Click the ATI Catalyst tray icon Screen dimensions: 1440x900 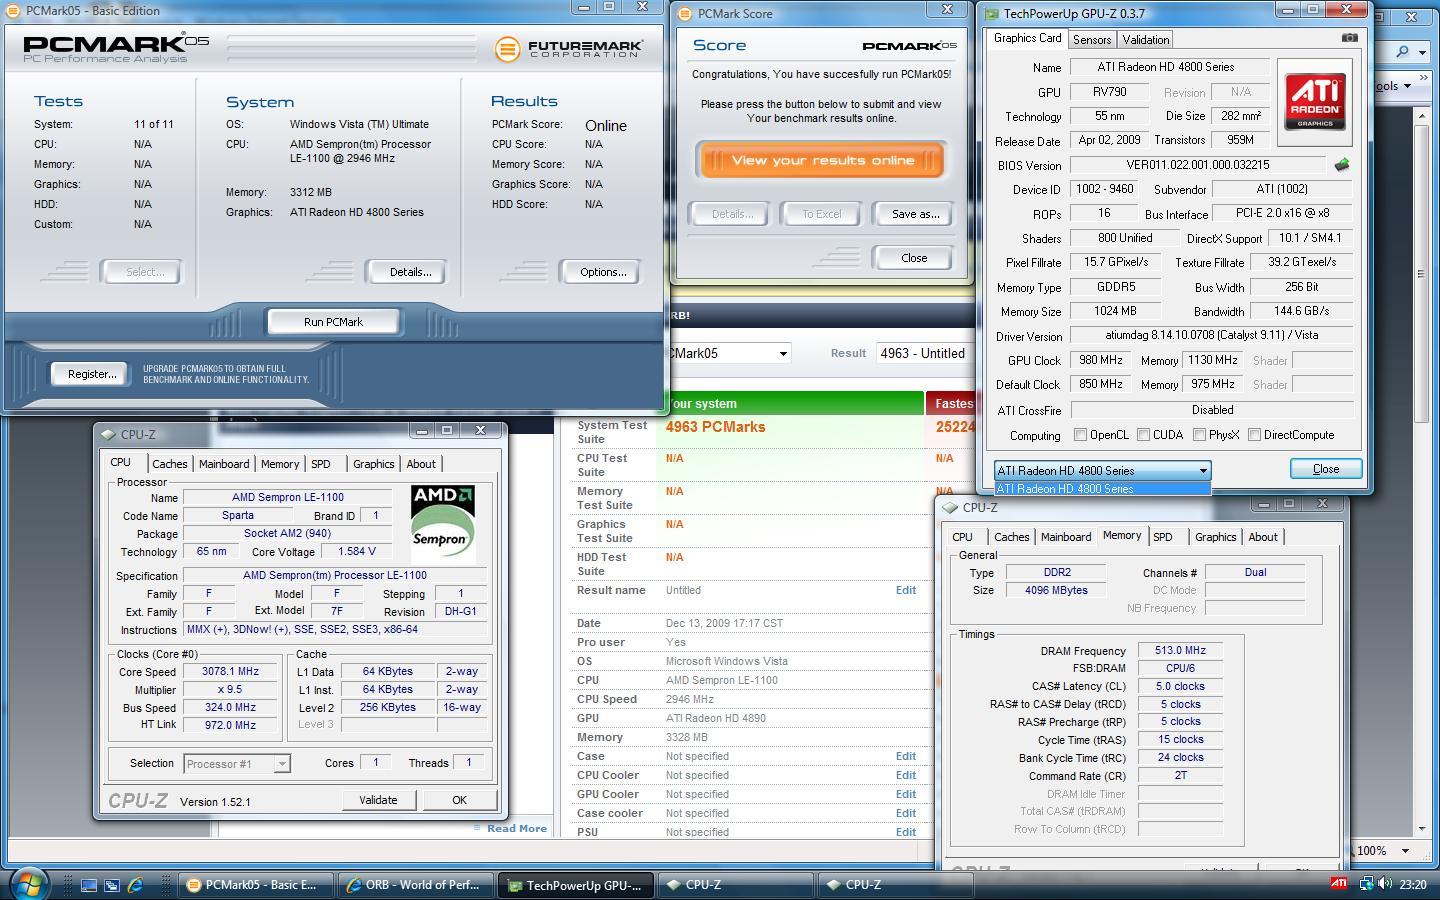[1338, 884]
